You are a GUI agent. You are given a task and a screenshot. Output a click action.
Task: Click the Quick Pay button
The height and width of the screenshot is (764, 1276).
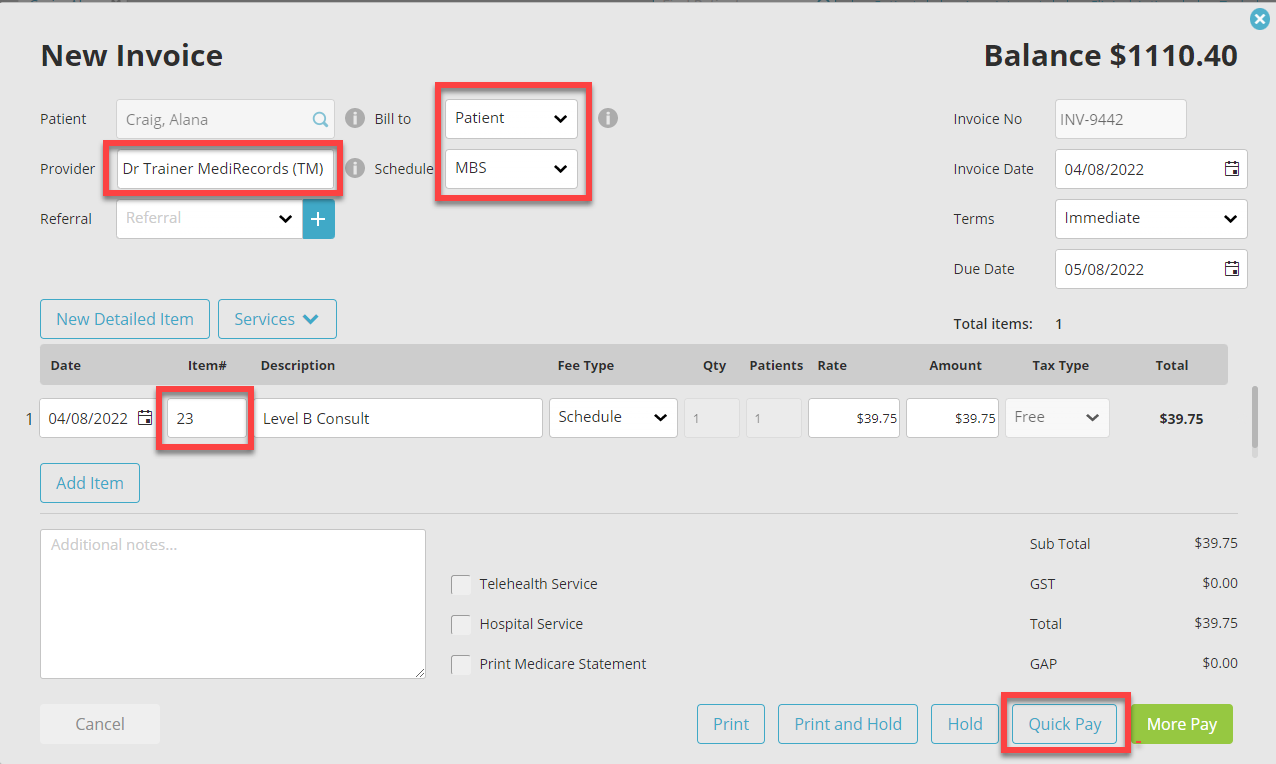point(1065,724)
